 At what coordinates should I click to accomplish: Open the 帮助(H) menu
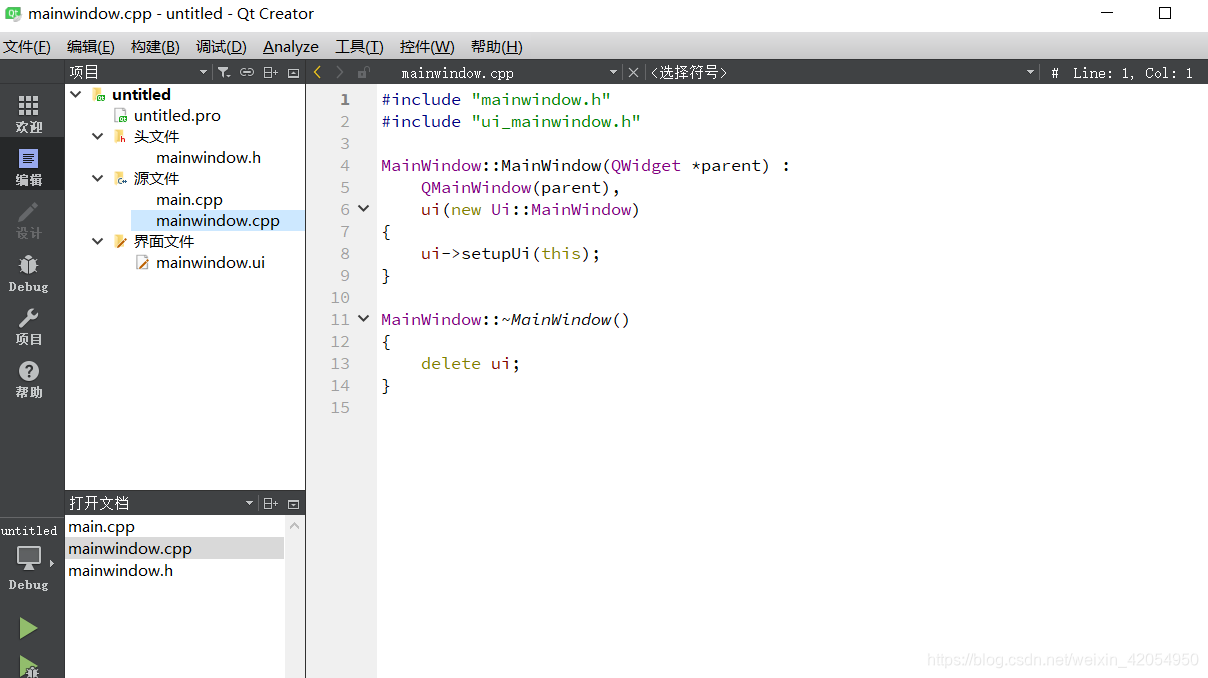pyautogui.click(x=497, y=47)
